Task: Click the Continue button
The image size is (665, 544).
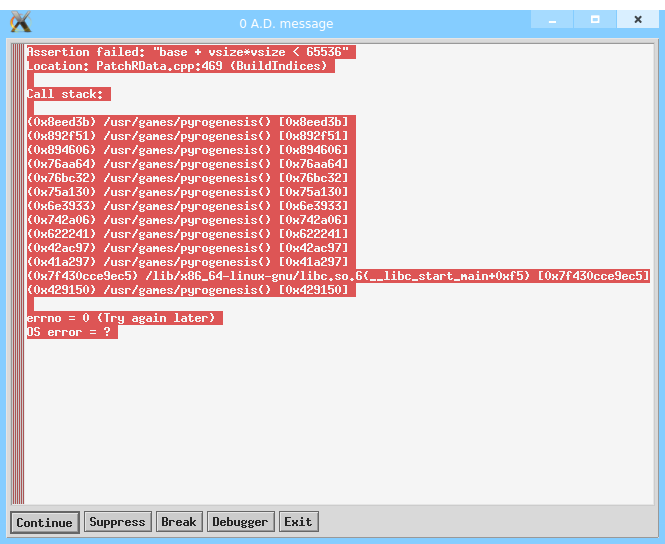Action: pyautogui.click(x=45, y=522)
